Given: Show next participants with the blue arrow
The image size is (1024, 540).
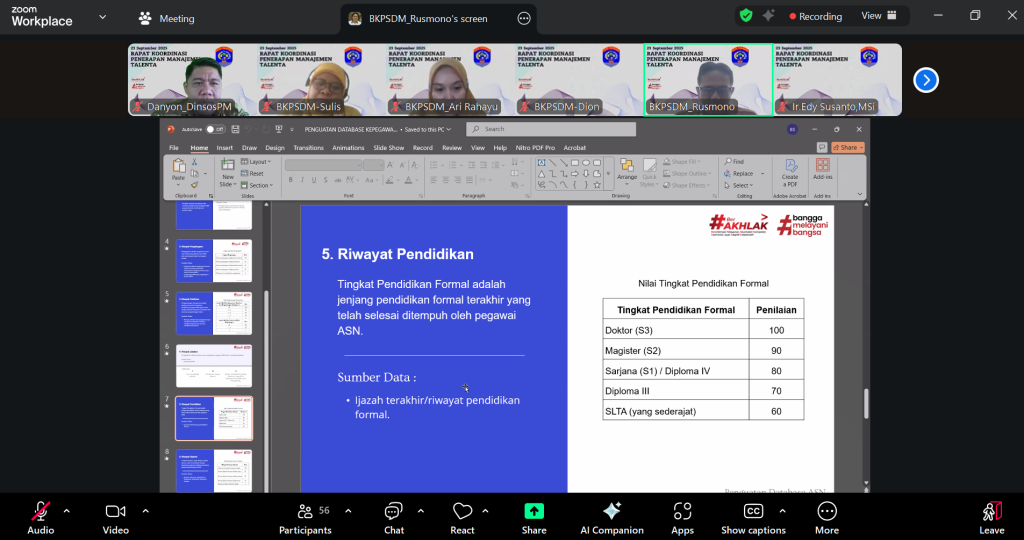Looking at the screenshot, I should coord(926,80).
